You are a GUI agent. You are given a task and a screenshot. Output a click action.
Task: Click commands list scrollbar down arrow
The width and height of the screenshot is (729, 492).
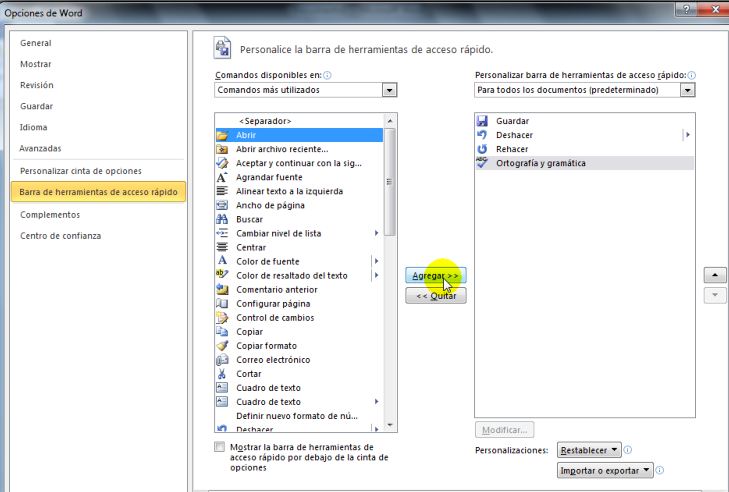(390, 425)
